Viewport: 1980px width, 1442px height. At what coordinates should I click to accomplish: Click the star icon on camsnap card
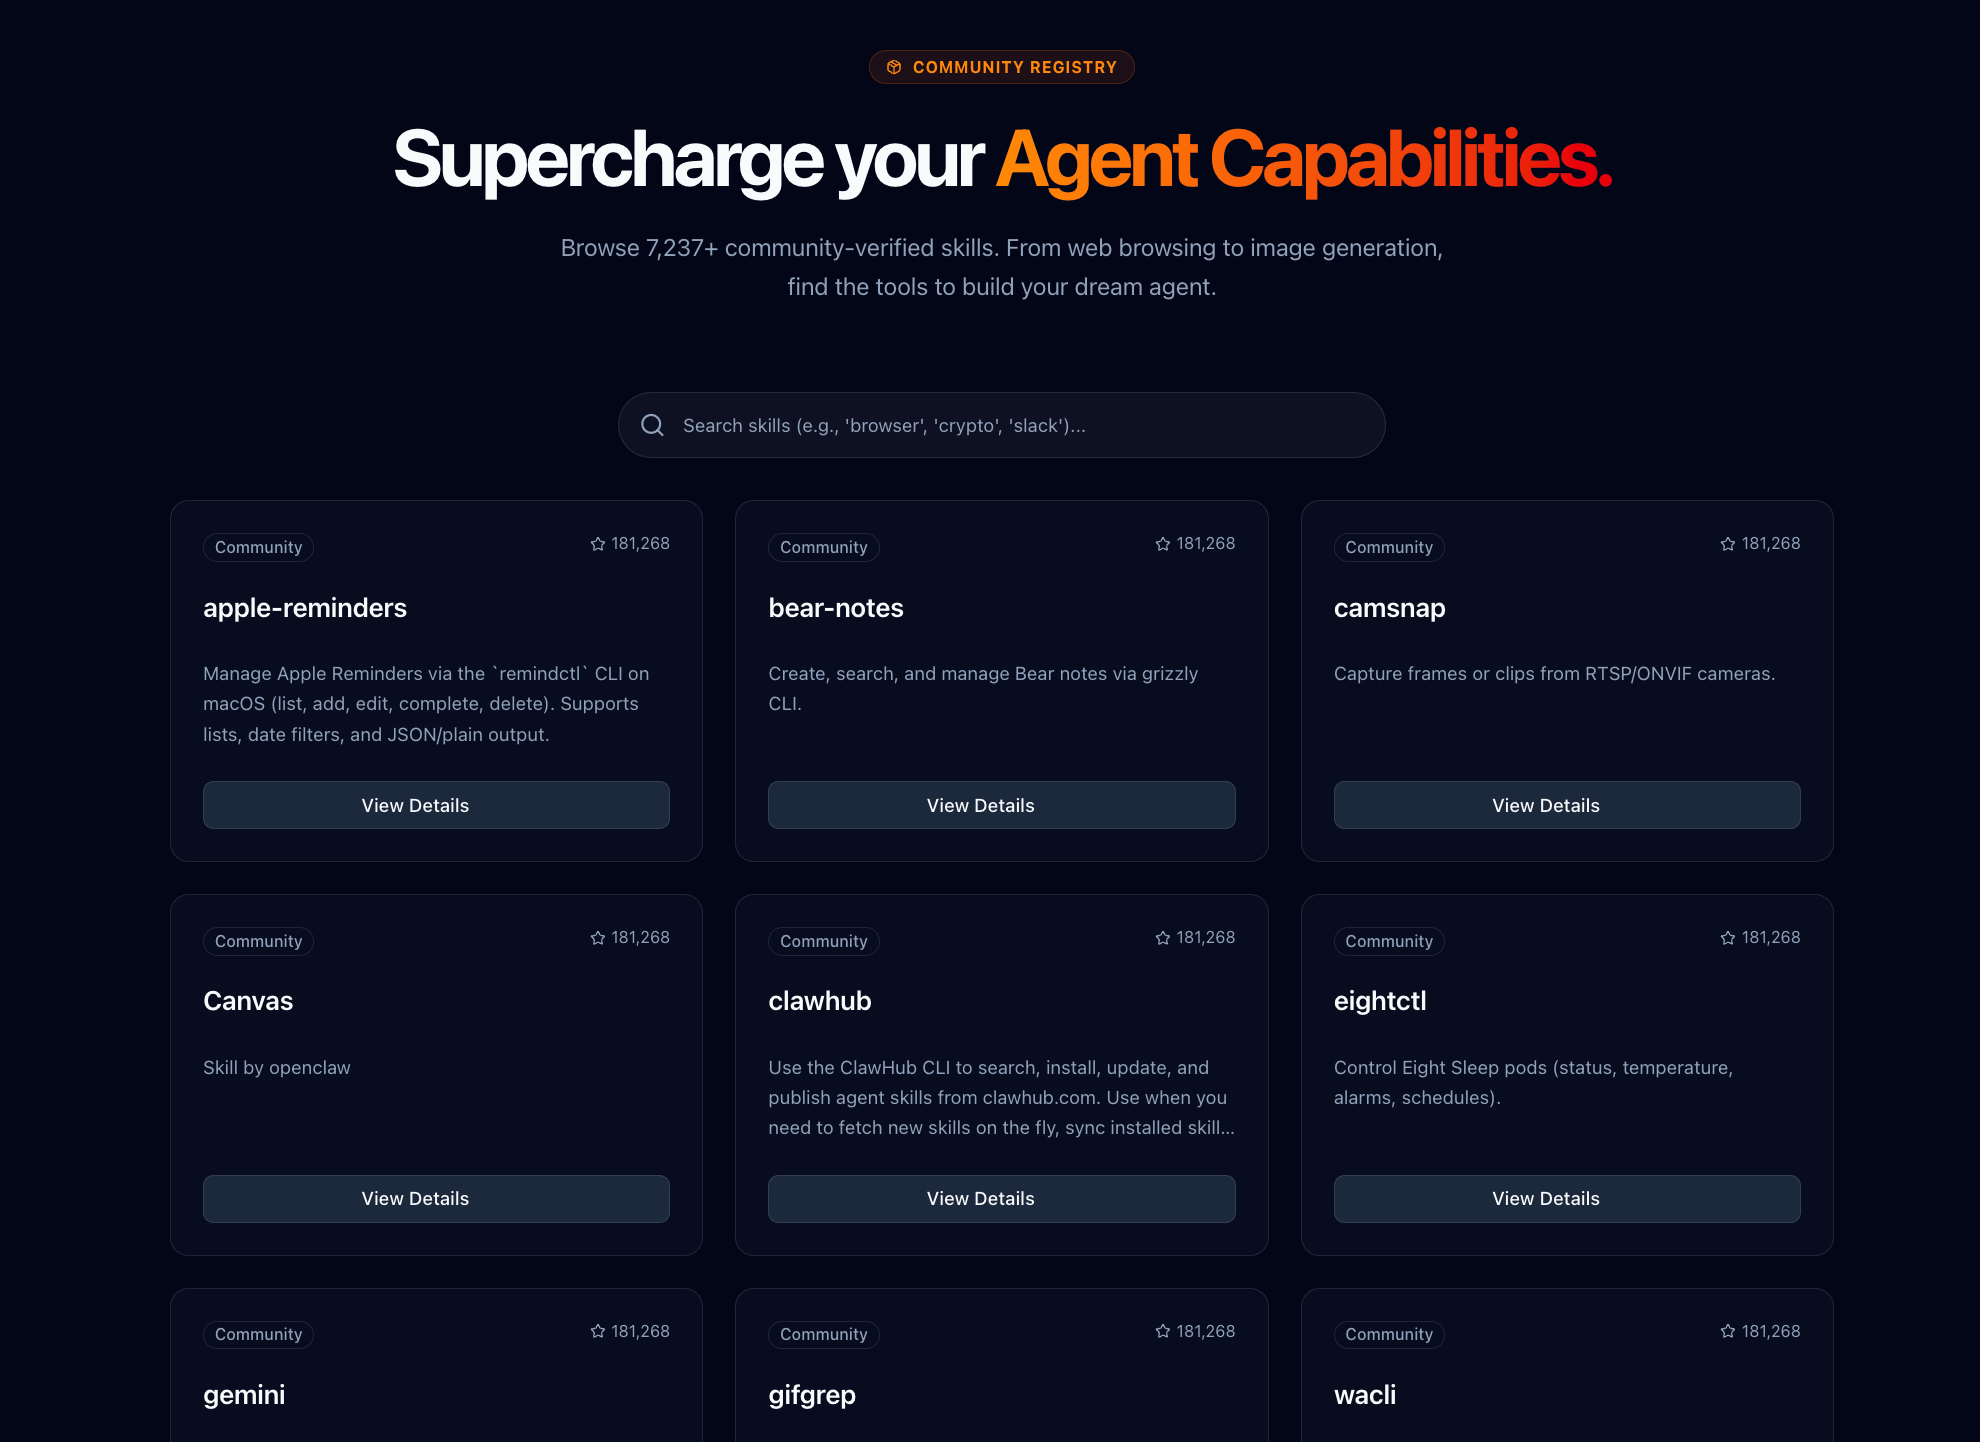(x=1728, y=544)
